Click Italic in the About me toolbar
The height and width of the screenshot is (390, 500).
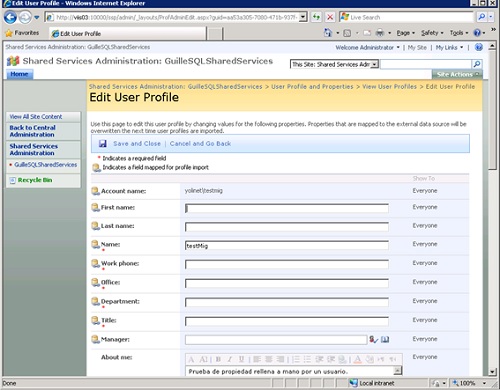(230, 359)
